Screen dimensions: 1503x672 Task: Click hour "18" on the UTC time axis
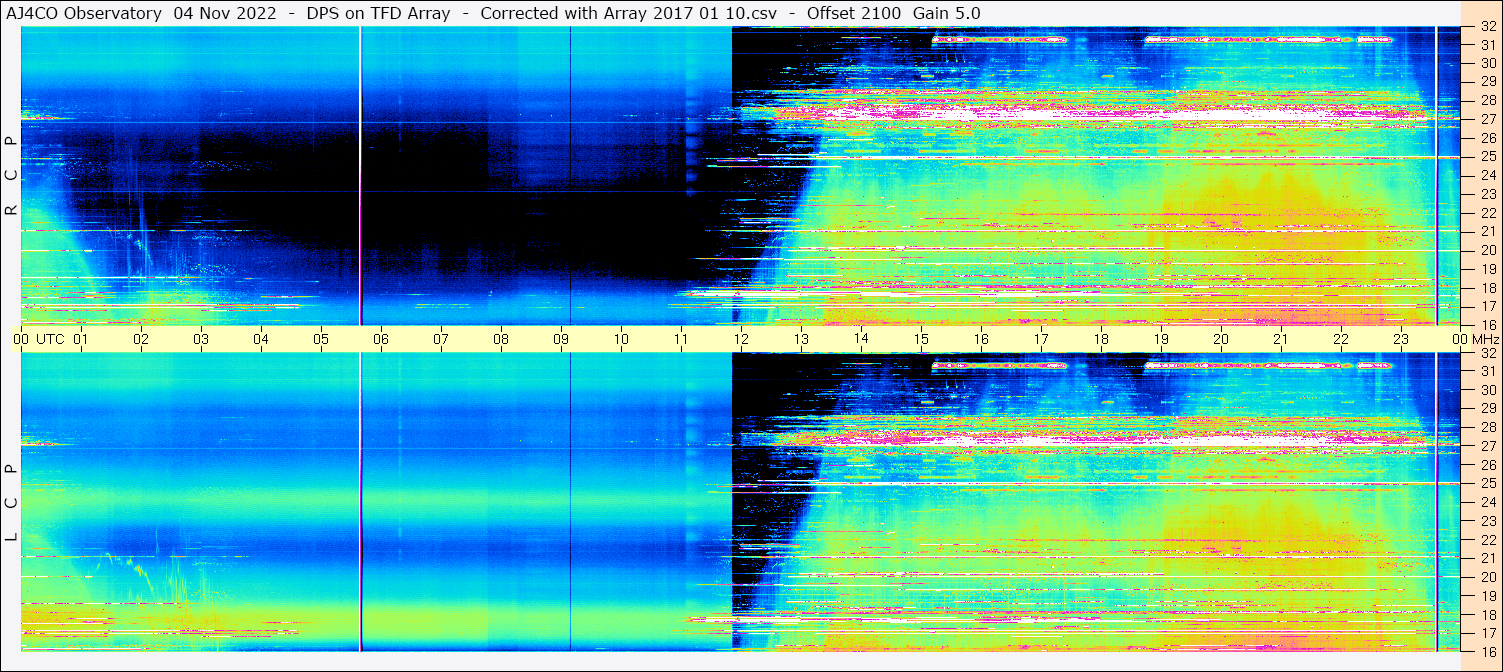click(1101, 339)
